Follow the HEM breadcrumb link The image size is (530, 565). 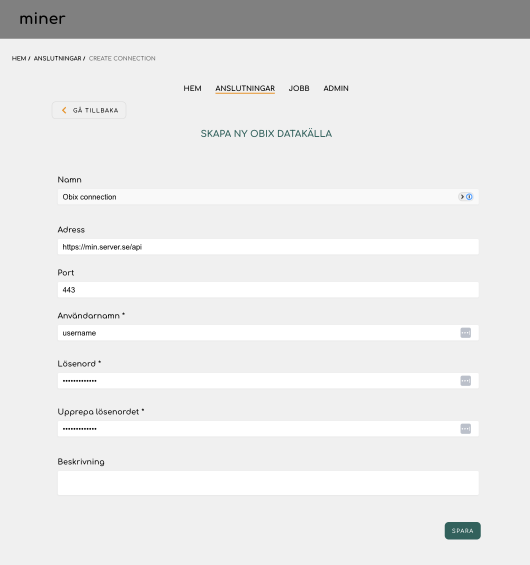(x=19, y=58)
